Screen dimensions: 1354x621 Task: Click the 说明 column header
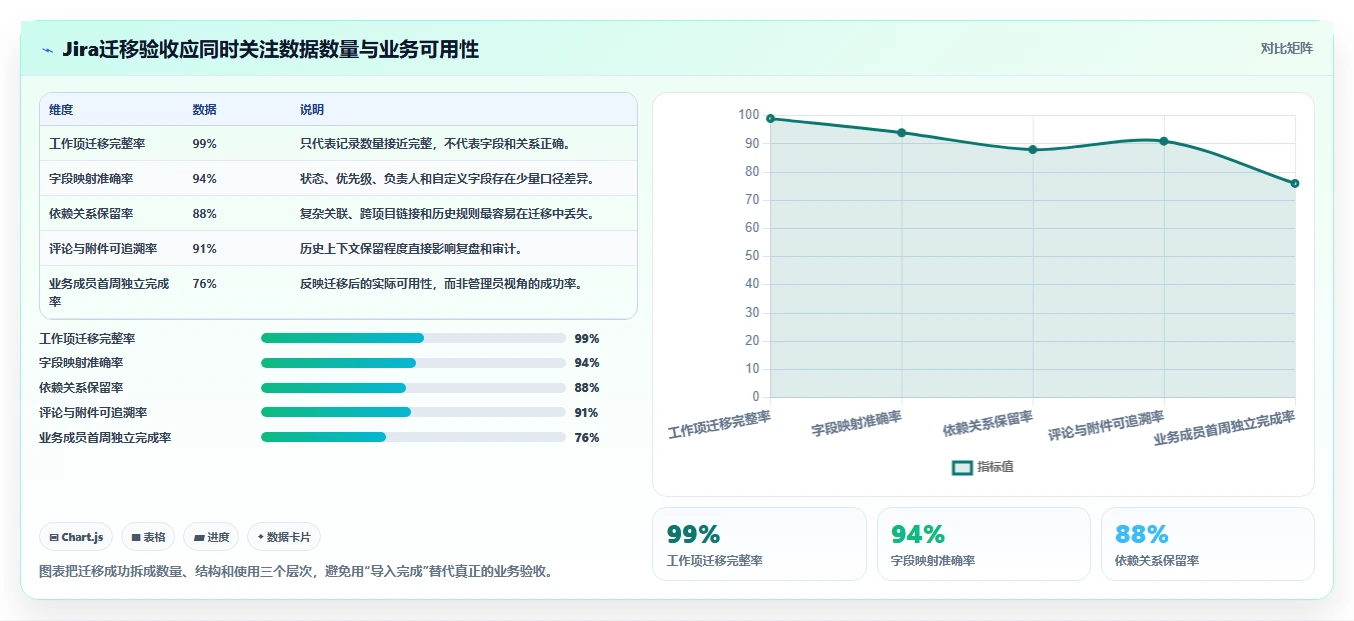click(x=312, y=110)
